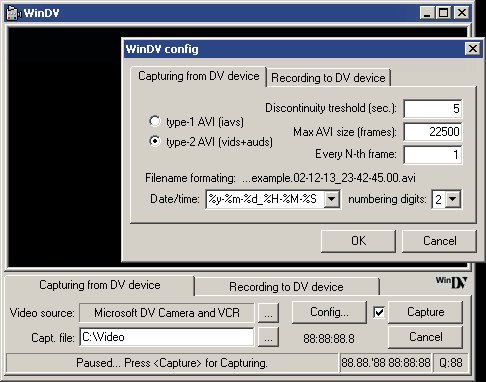Switch to Recording to DV device config tab
The width and height of the screenshot is (486, 382).
(328, 78)
